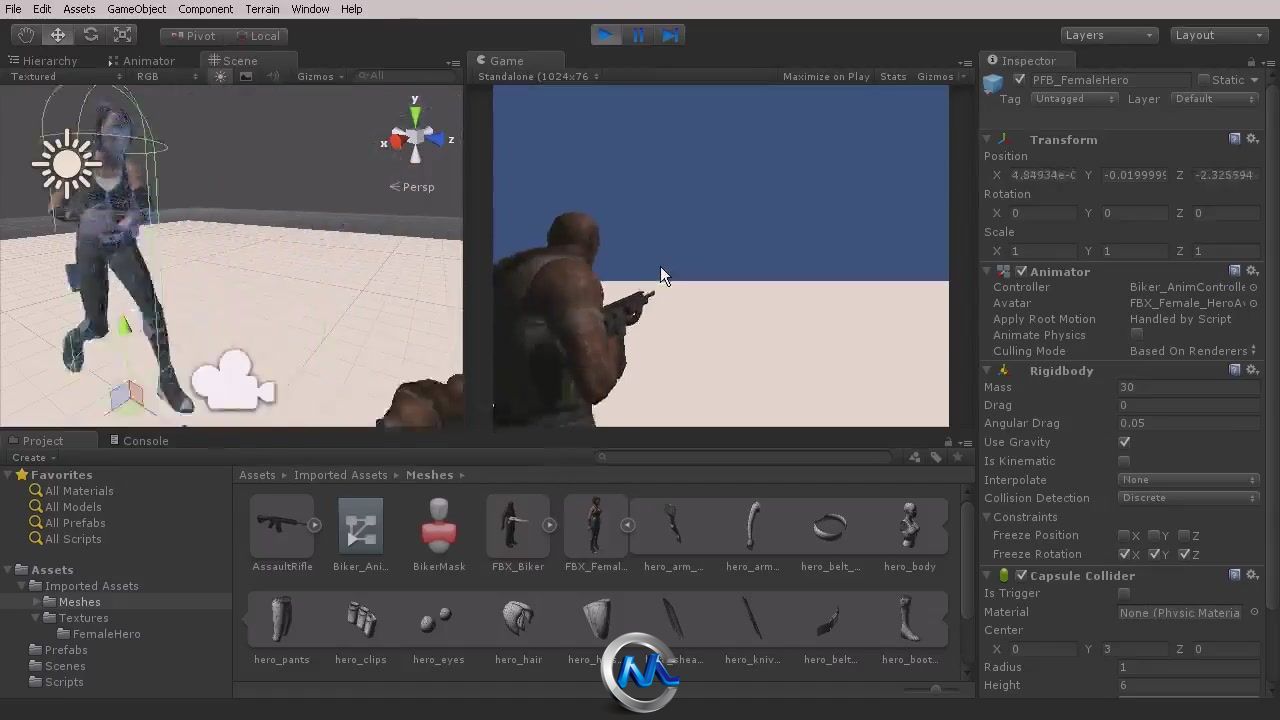Click the scene orientation gizmo
Image resolution: width=1280 pixels, height=720 pixels.
point(416,136)
